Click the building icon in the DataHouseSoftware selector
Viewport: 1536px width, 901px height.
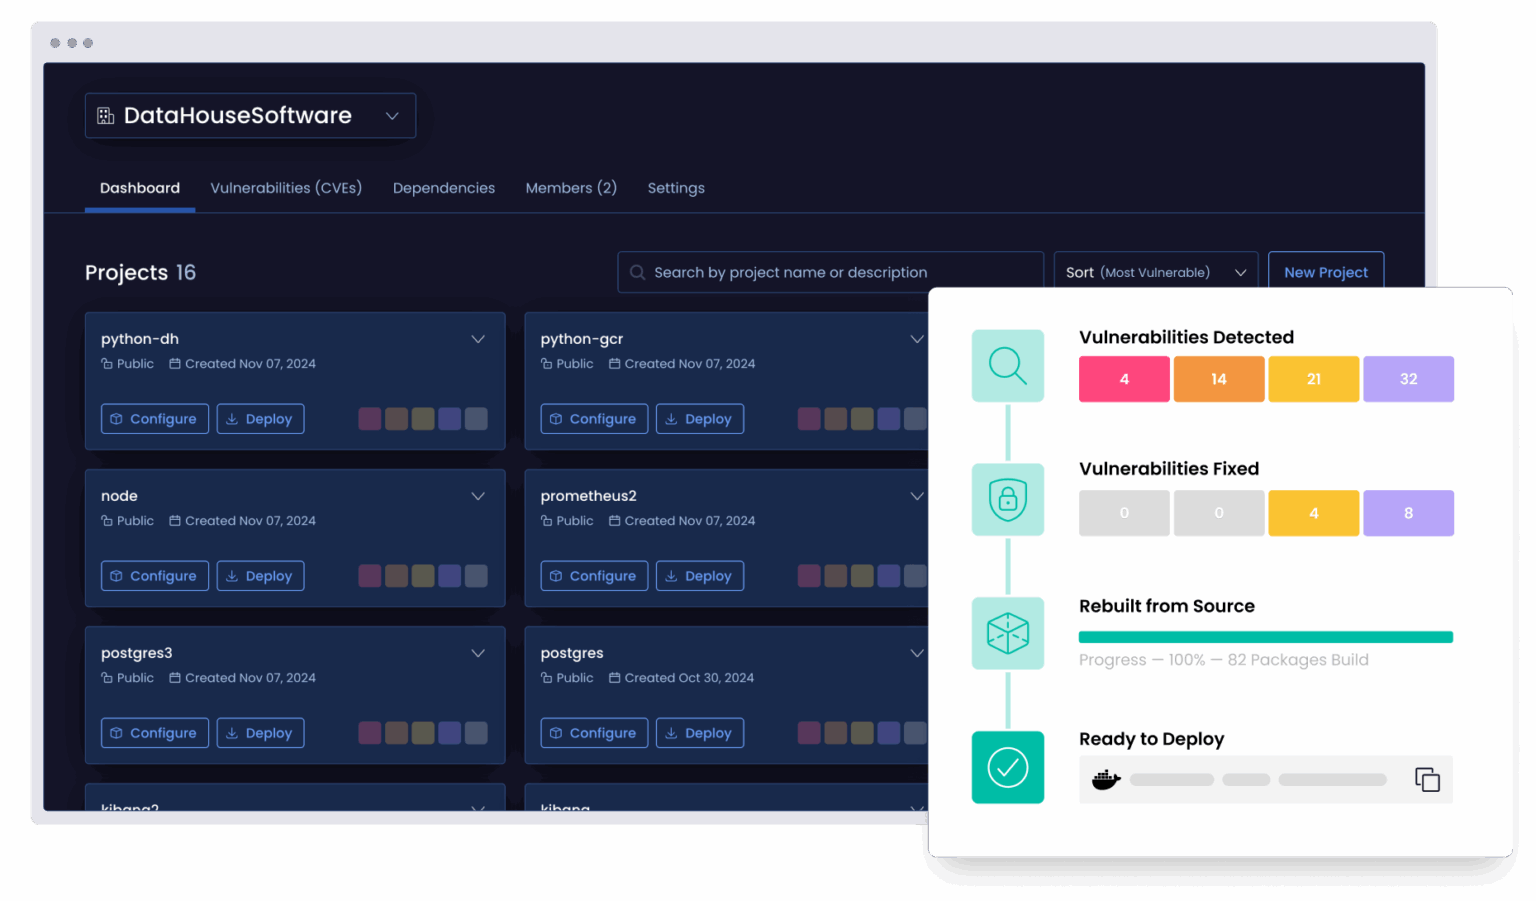(105, 115)
